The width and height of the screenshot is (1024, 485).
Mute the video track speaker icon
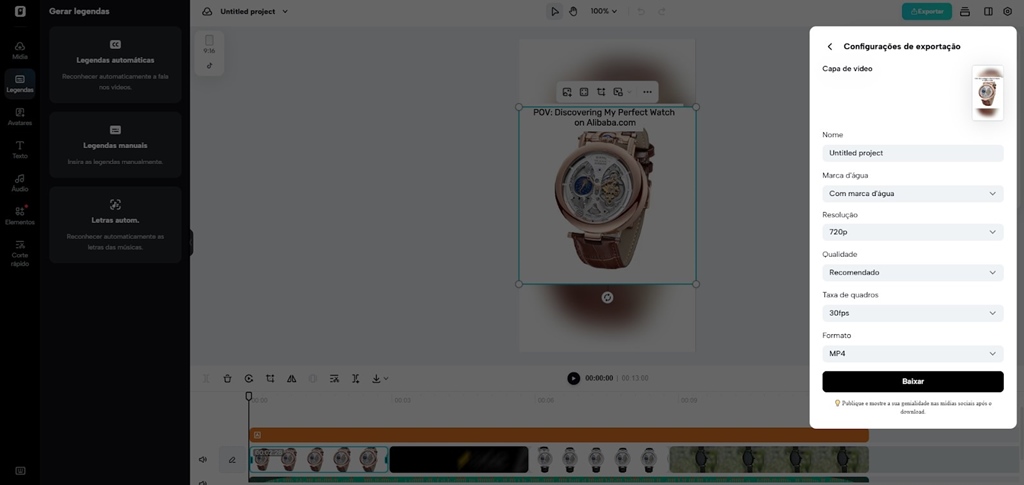203,460
